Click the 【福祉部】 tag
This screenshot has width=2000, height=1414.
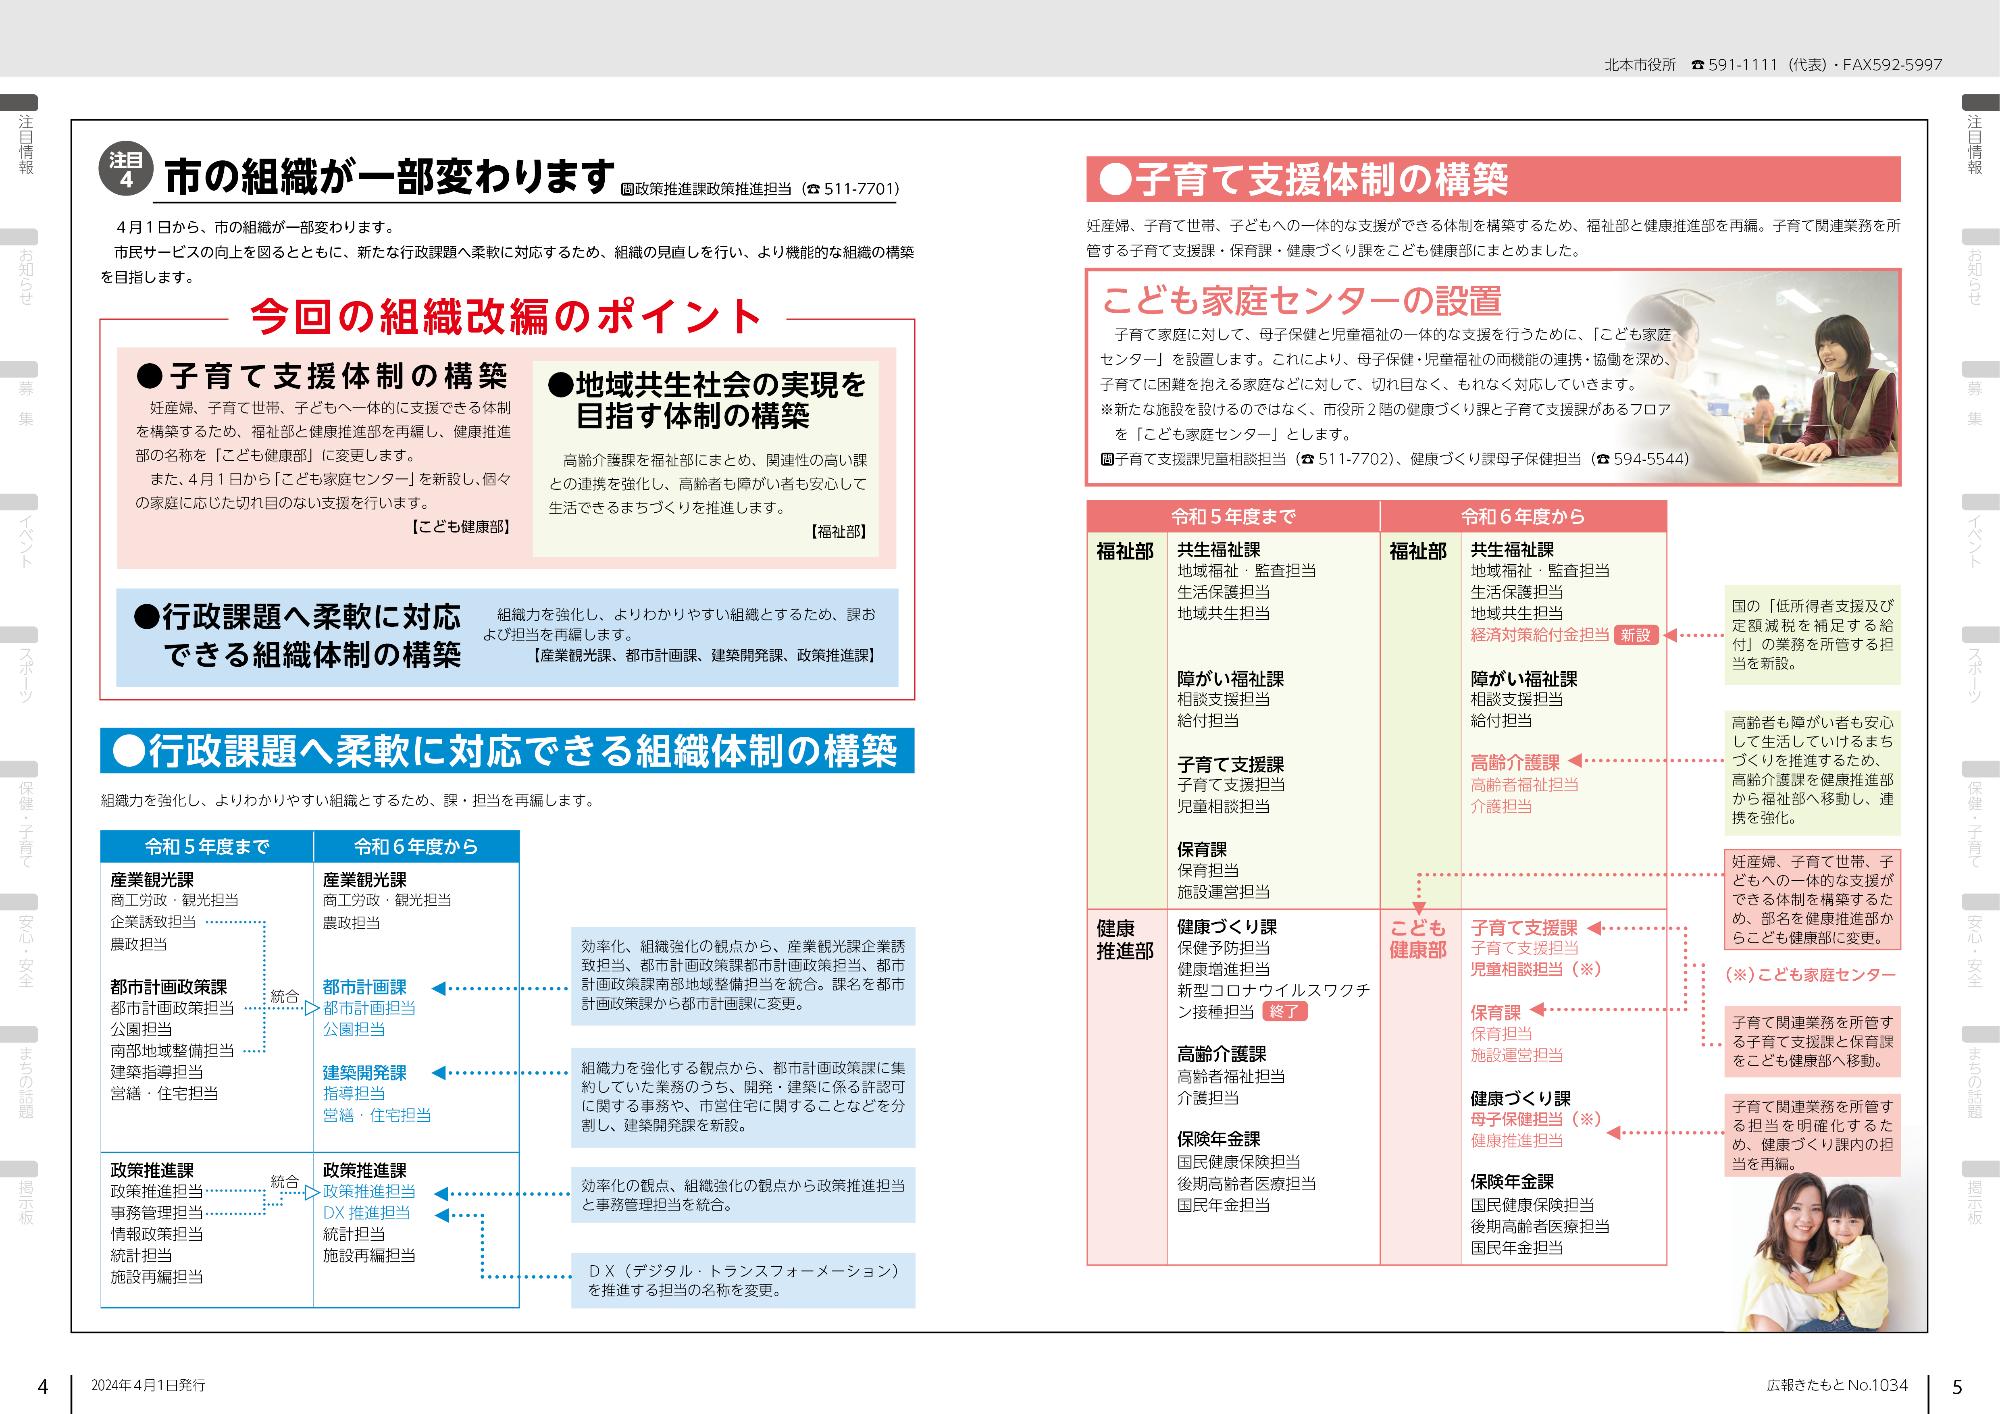point(838,531)
